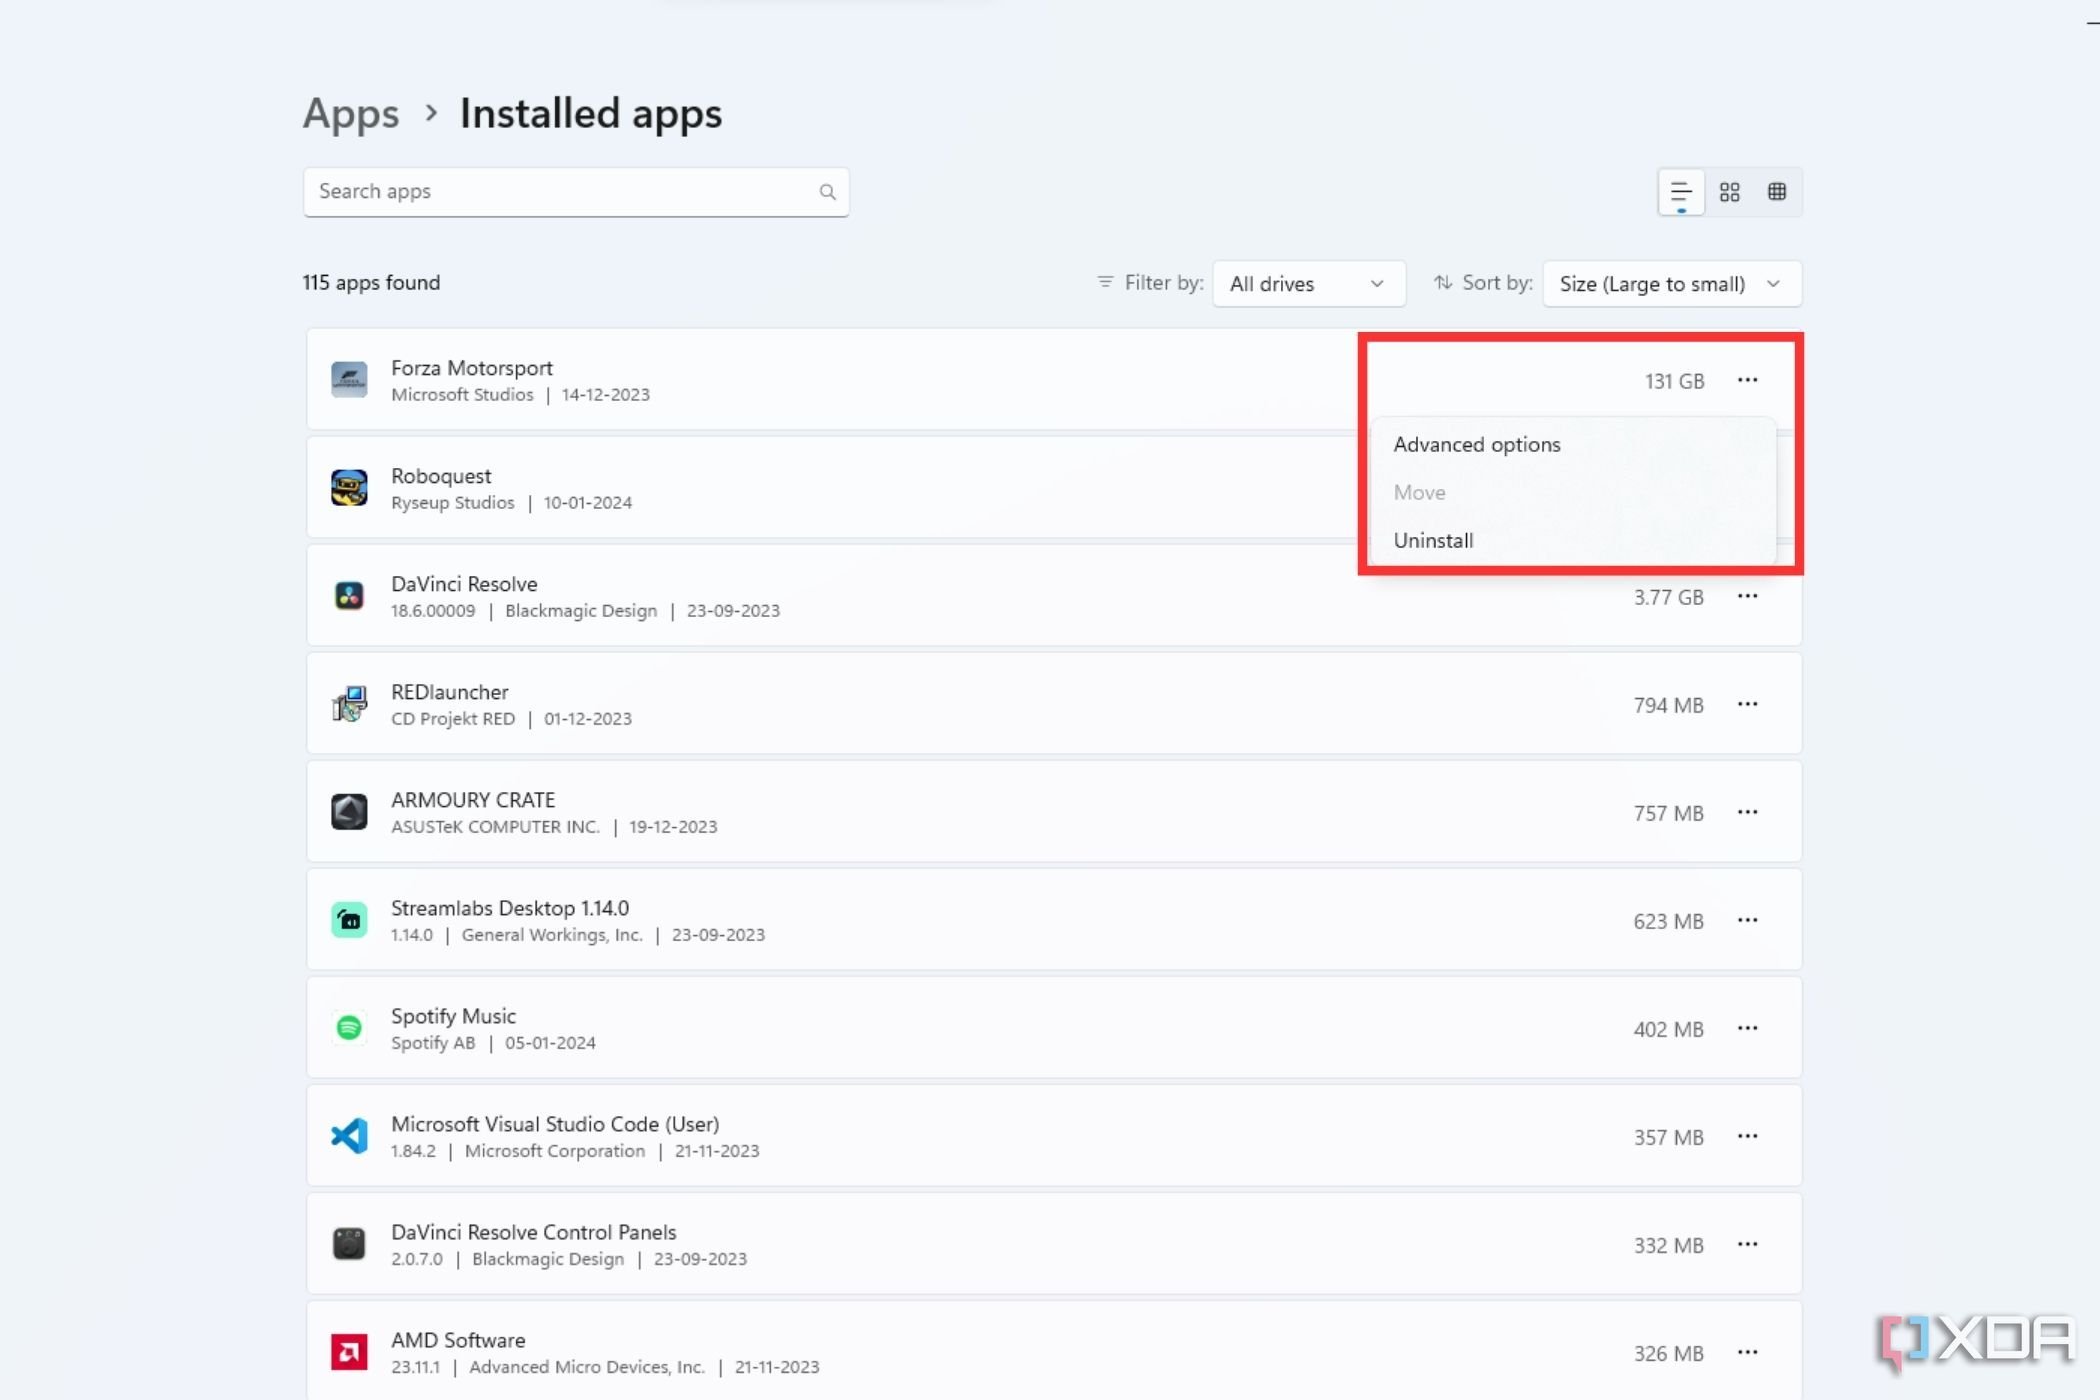Open the three-dot menu for Spotify
The image size is (2100, 1400).
1747,1028
